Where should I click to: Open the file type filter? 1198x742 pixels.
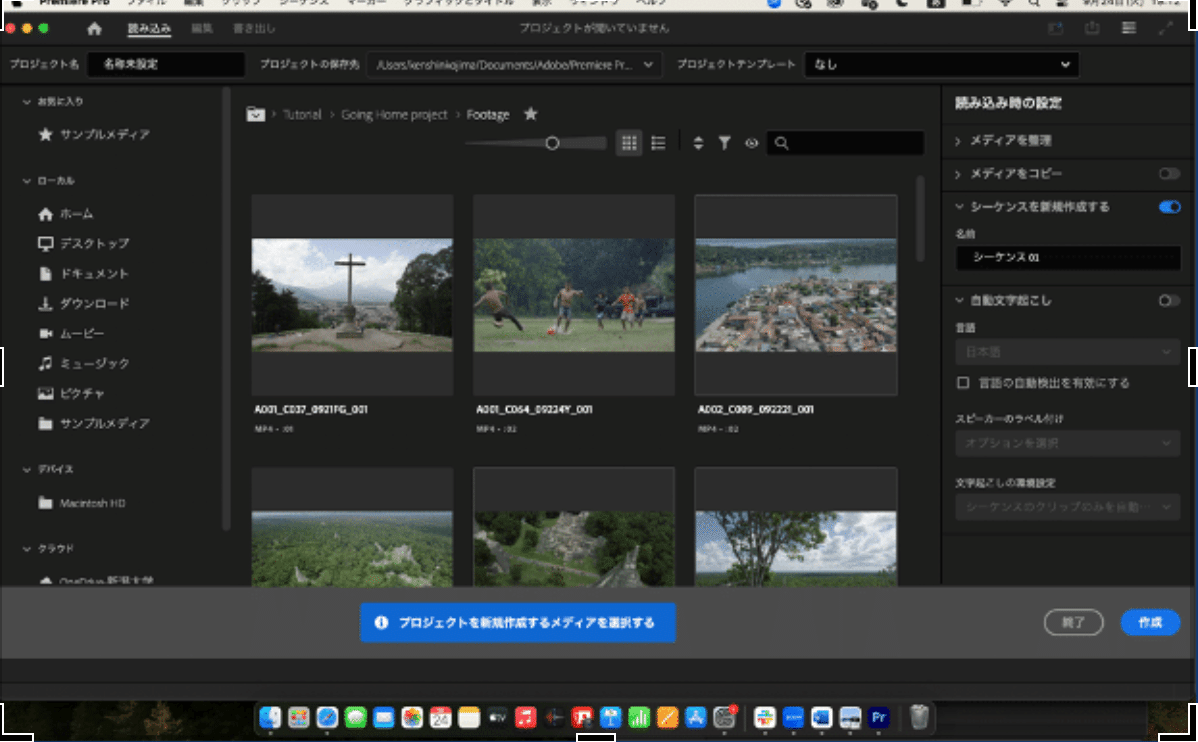pyautogui.click(x=724, y=143)
